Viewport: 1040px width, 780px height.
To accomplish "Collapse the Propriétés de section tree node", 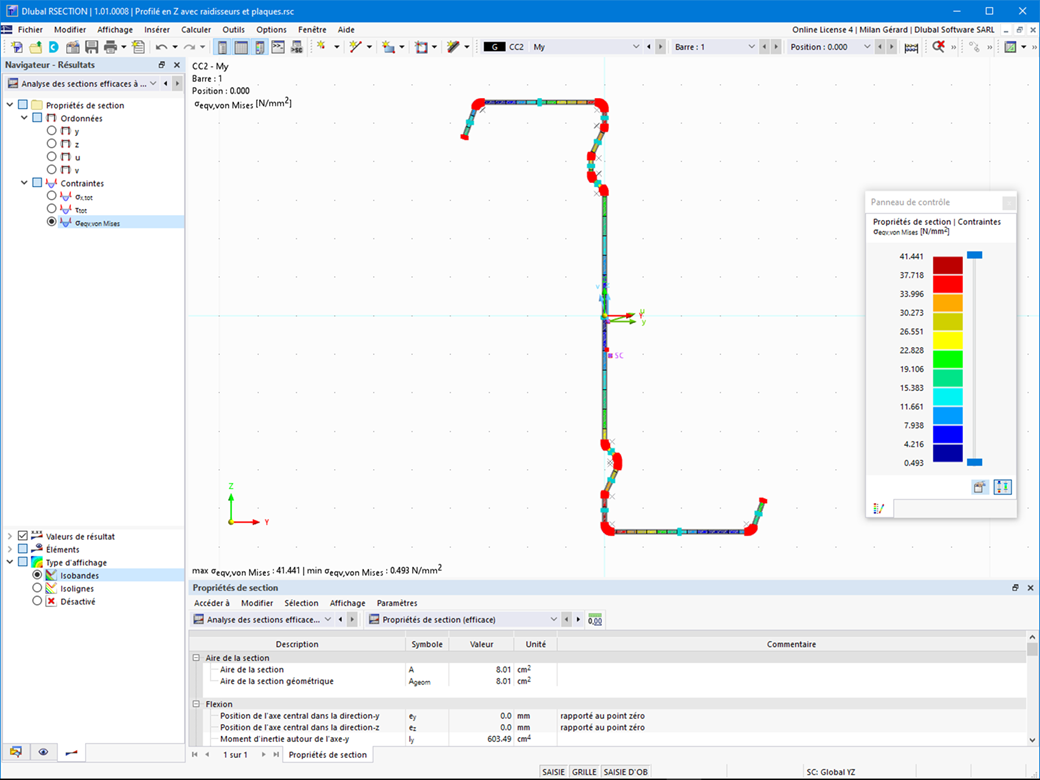I will coord(10,105).
